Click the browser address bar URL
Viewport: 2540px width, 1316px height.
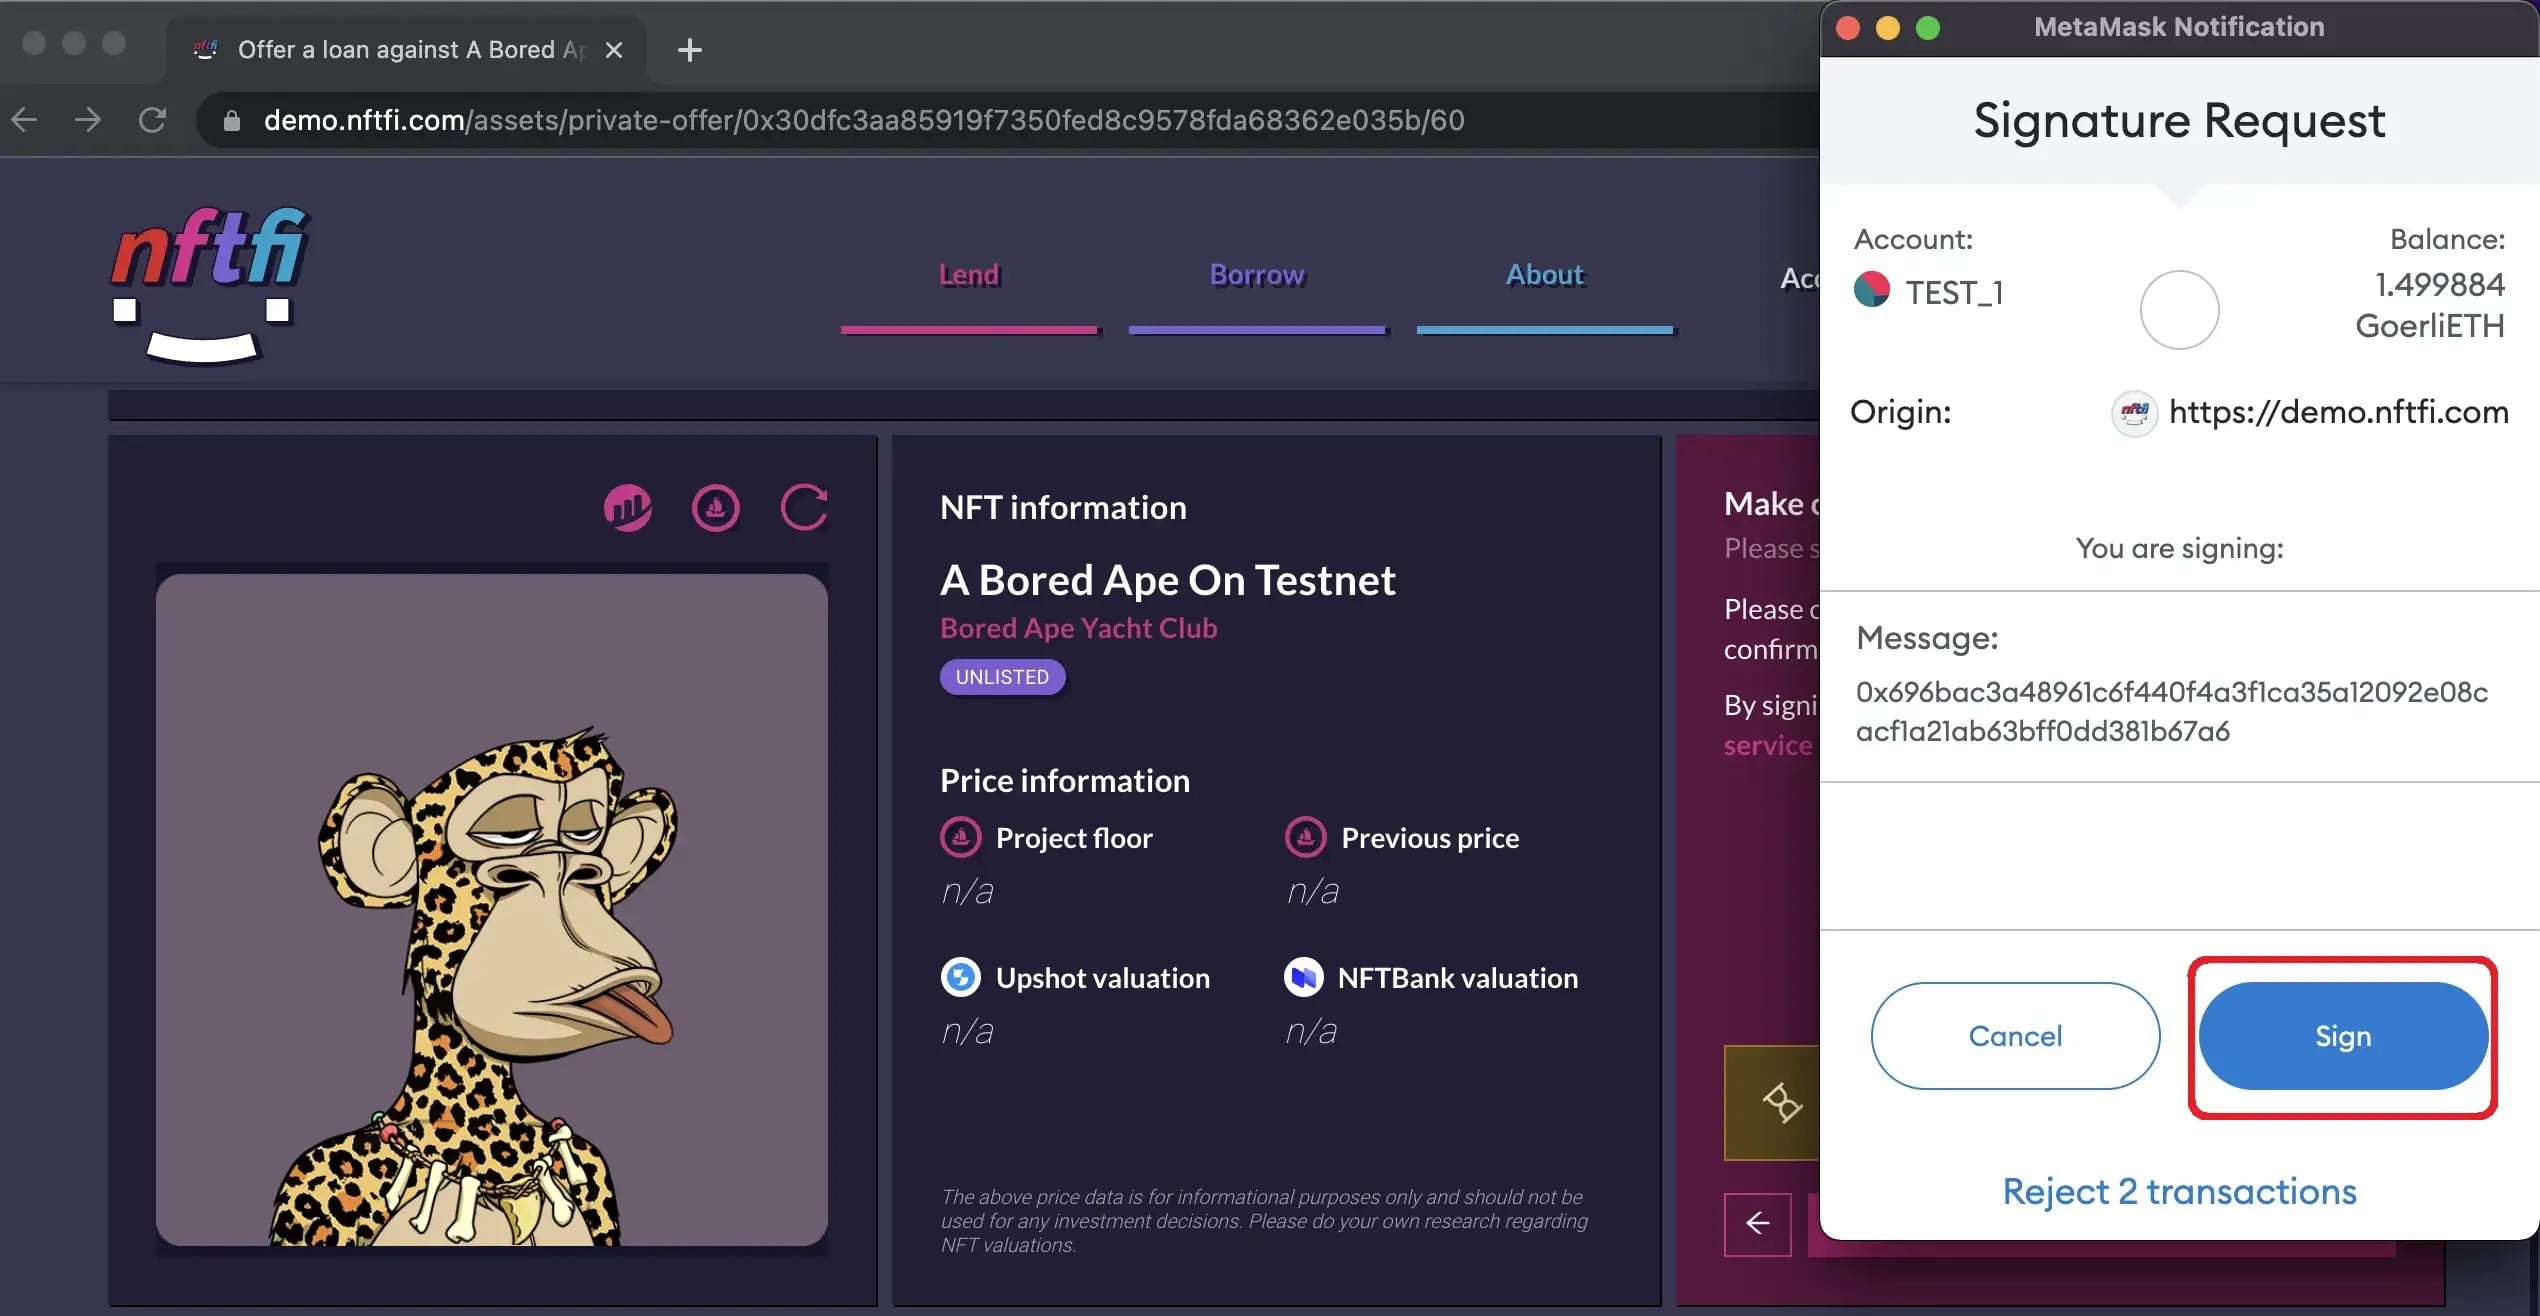[x=864, y=121]
